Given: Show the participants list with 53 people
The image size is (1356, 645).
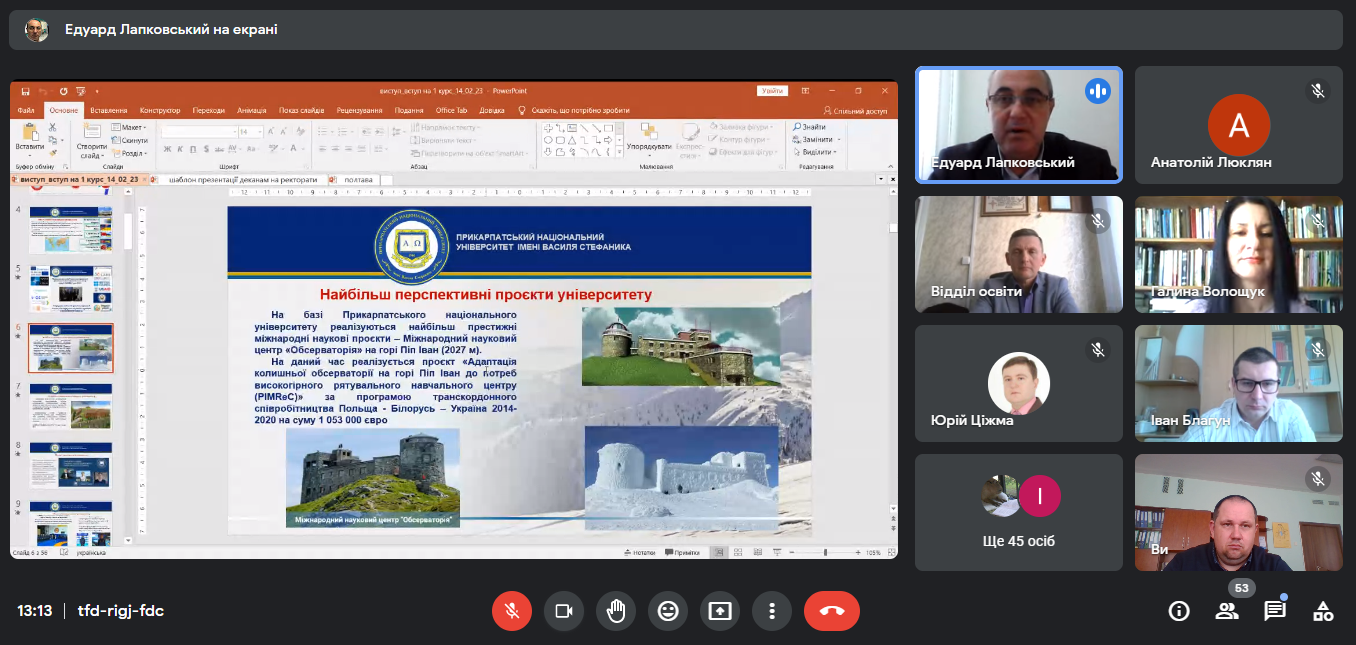Looking at the screenshot, I should coord(1227,611).
